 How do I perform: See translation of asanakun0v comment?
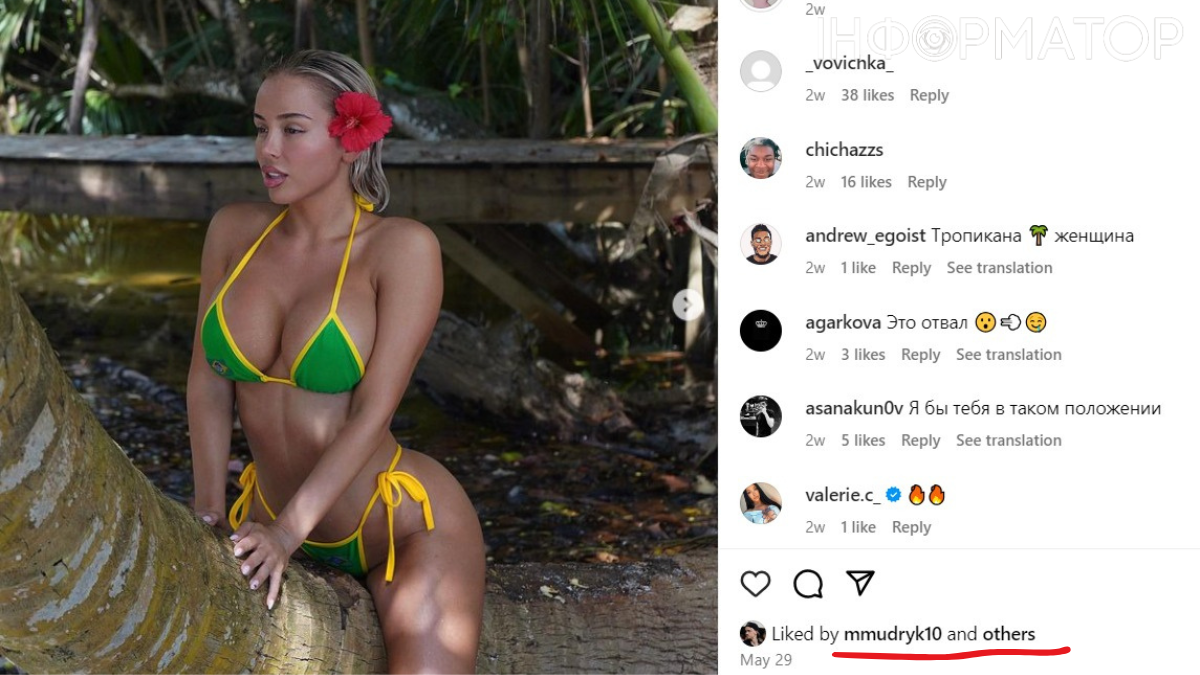click(x=1008, y=440)
